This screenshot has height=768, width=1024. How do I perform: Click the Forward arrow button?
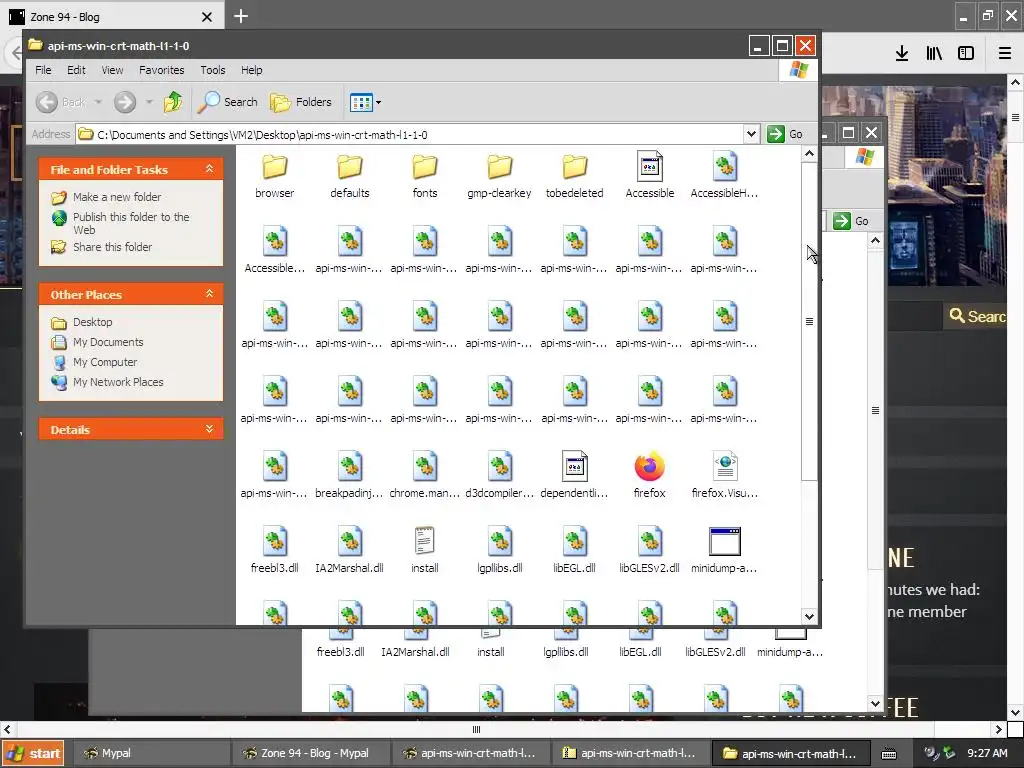[x=125, y=102]
